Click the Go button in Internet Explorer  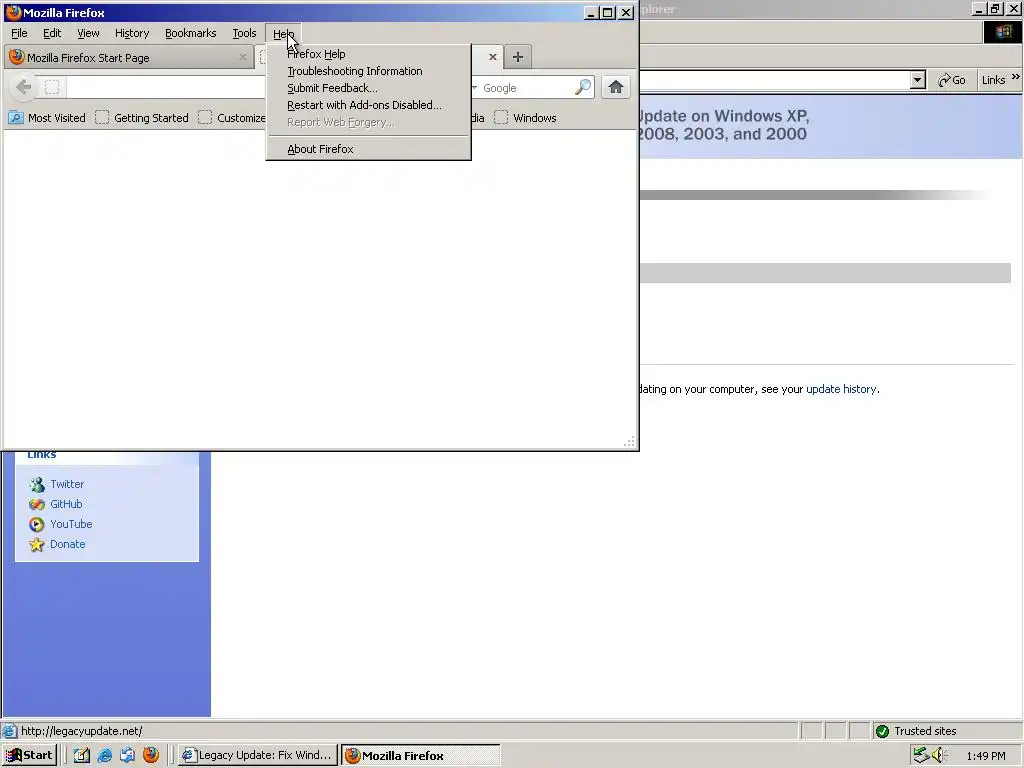[952, 80]
